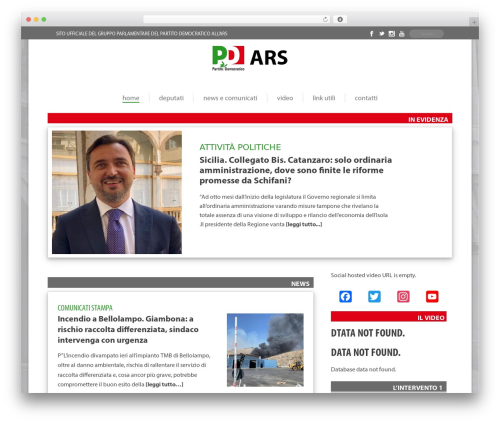Click the 'Sito ufficiale del gruppo parlamentare' top text
The height and width of the screenshot is (423, 500).
pos(141,34)
